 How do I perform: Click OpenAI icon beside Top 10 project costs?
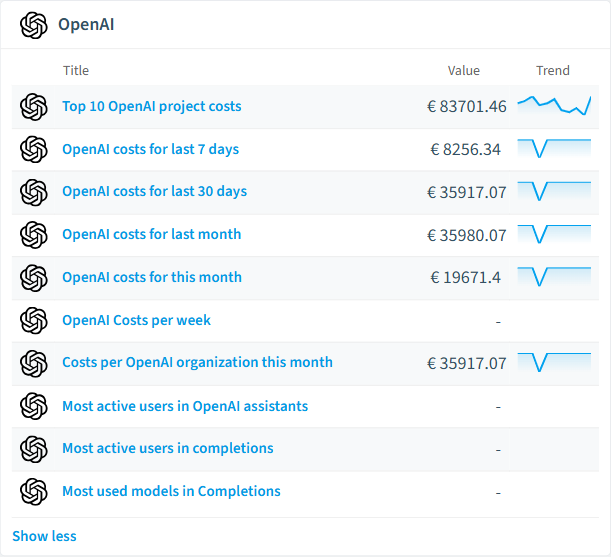click(34, 107)
